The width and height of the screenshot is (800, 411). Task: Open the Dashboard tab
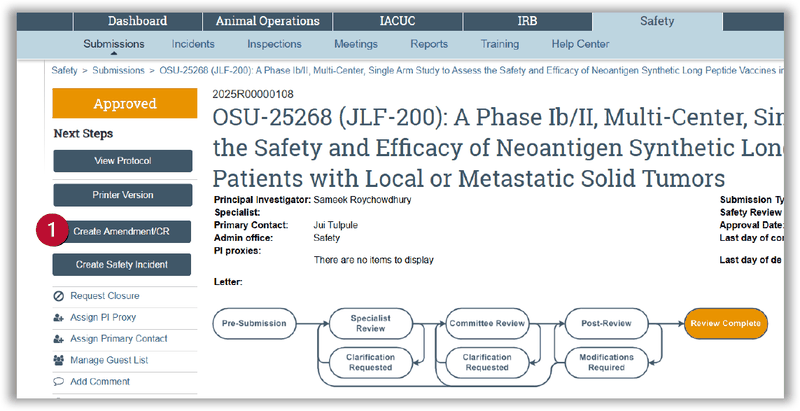(x=137, y=21)
